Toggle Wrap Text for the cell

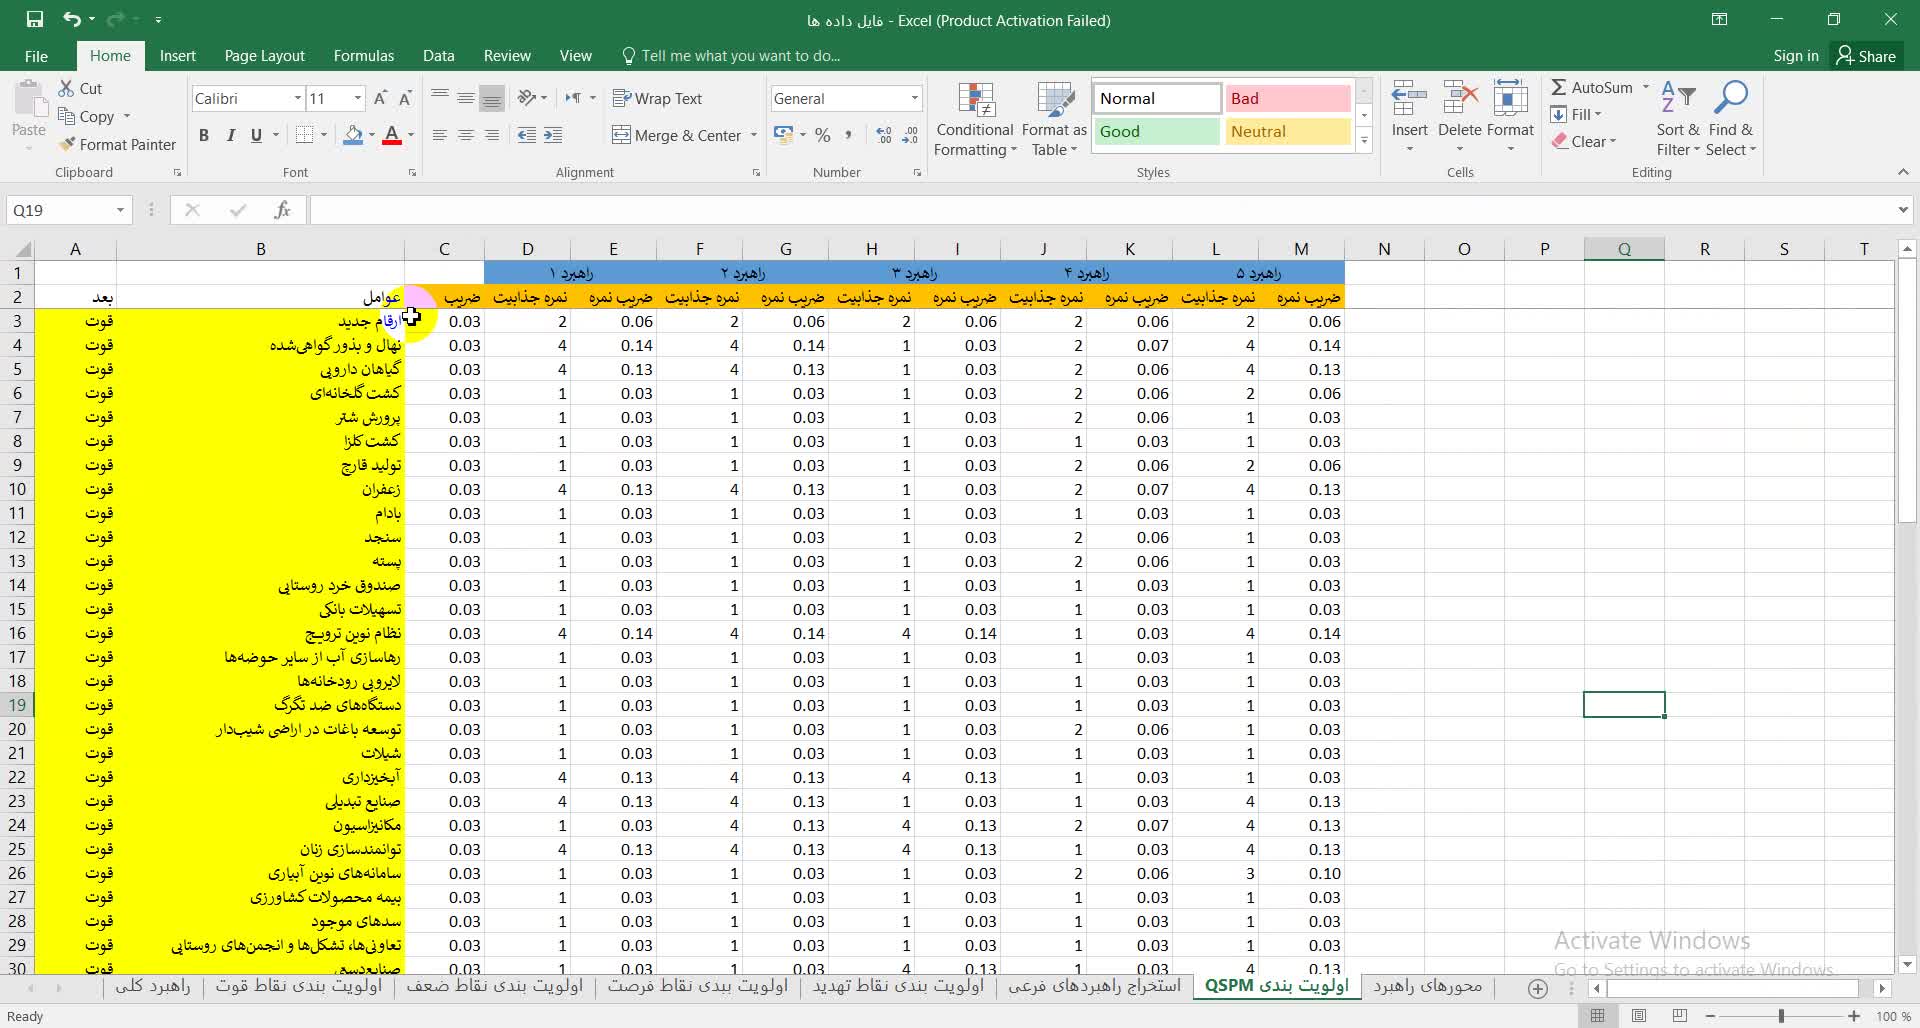(x=657, y=98)
